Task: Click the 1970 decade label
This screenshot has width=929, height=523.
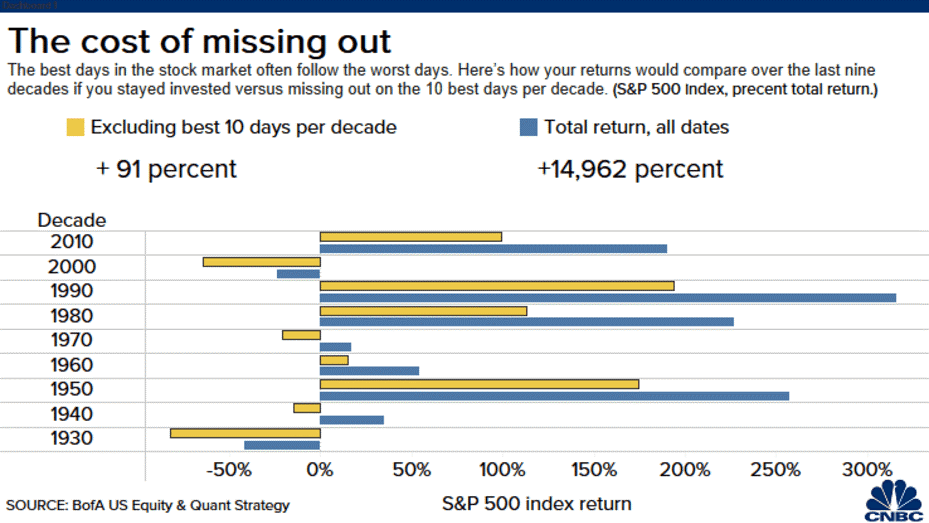Action: (70, 340)
